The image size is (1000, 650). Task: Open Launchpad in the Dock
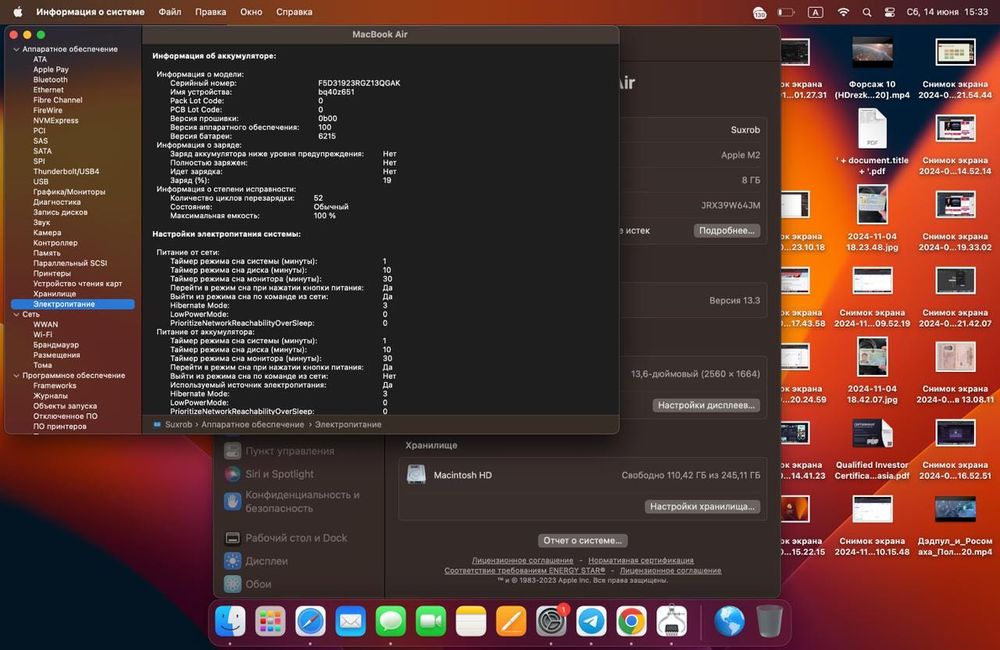coord(270,621)
